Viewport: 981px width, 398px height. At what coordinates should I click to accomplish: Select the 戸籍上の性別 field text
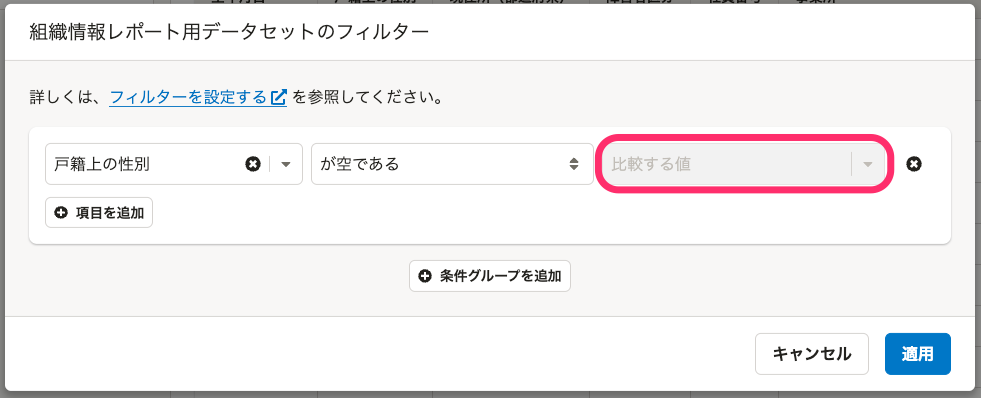103,164
